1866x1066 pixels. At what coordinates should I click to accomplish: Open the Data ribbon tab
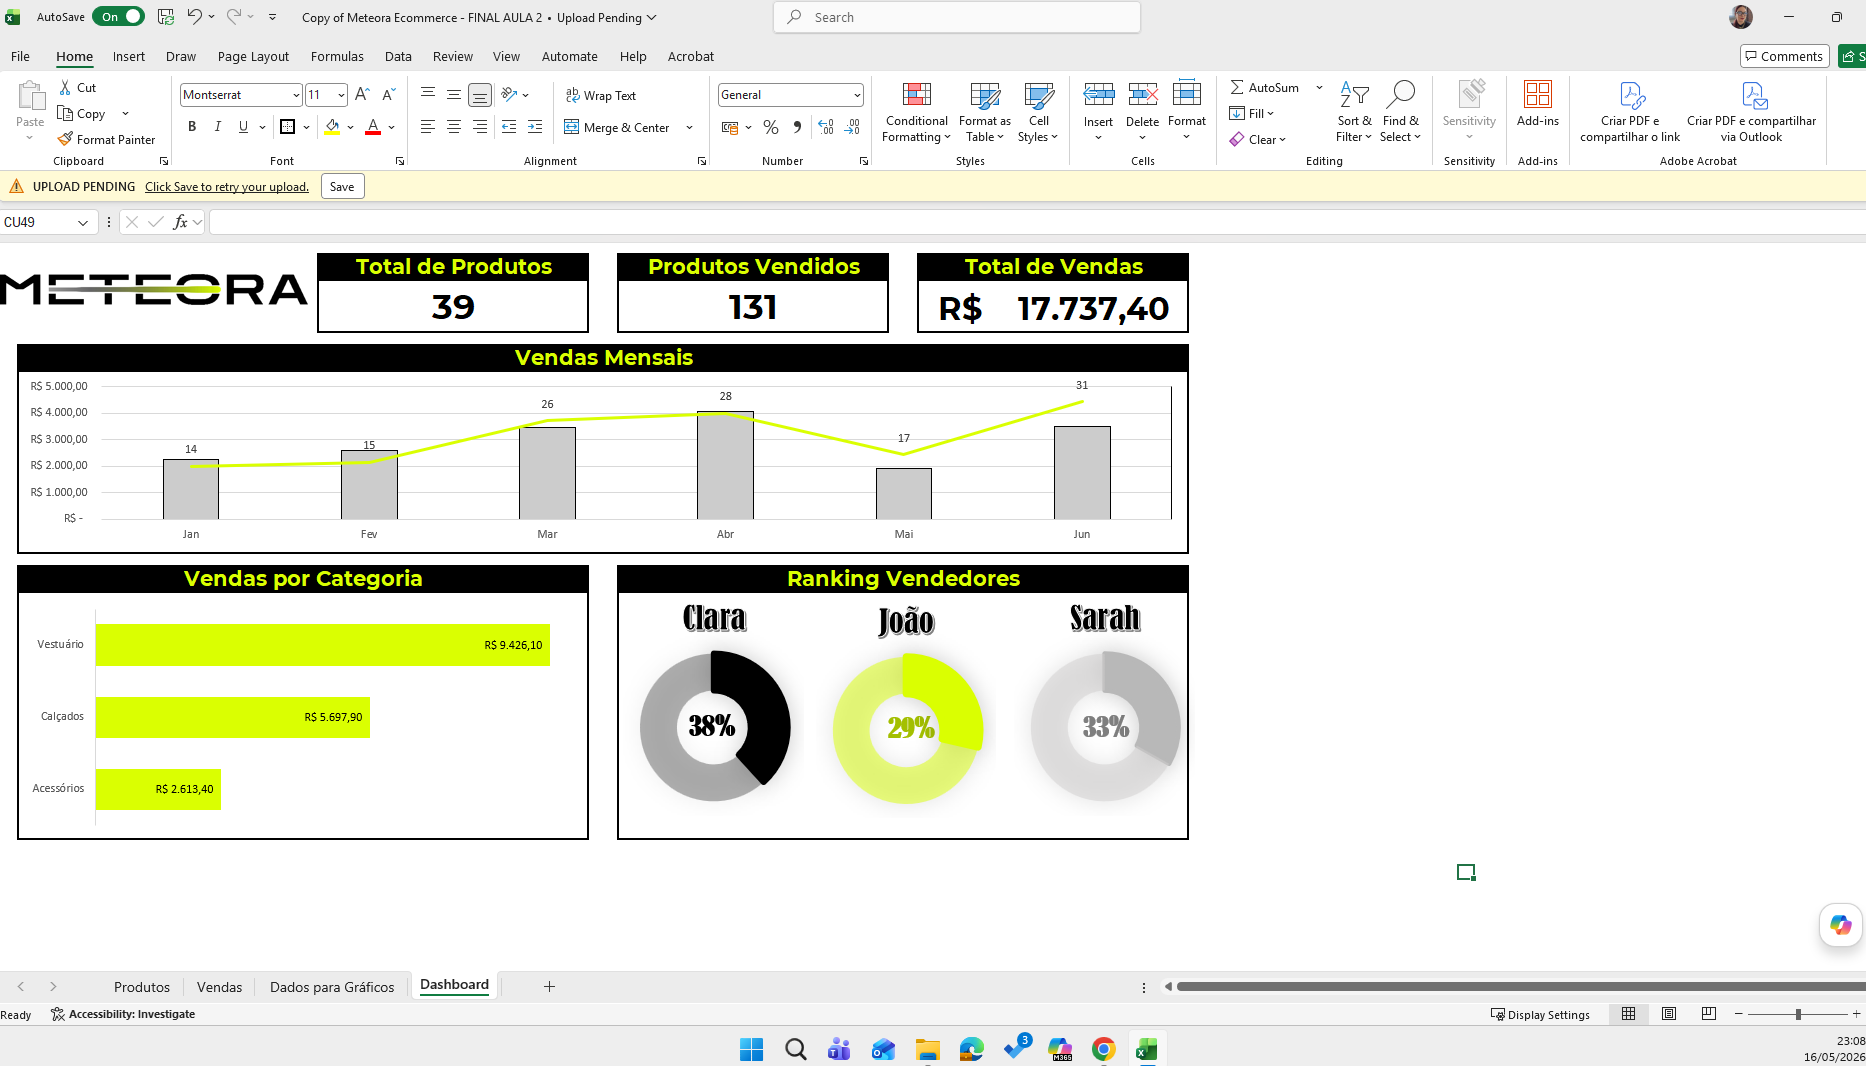[x=398, y=57]
